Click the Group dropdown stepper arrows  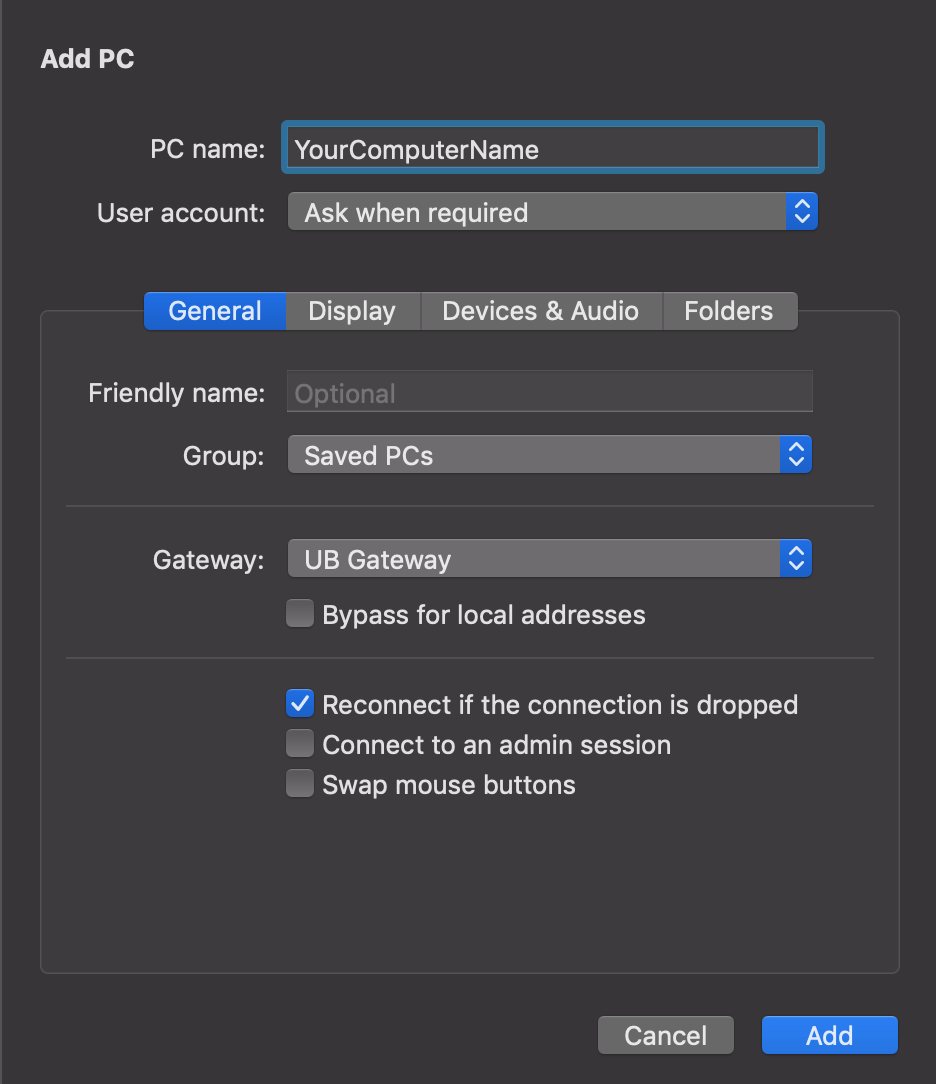[796, 456]
